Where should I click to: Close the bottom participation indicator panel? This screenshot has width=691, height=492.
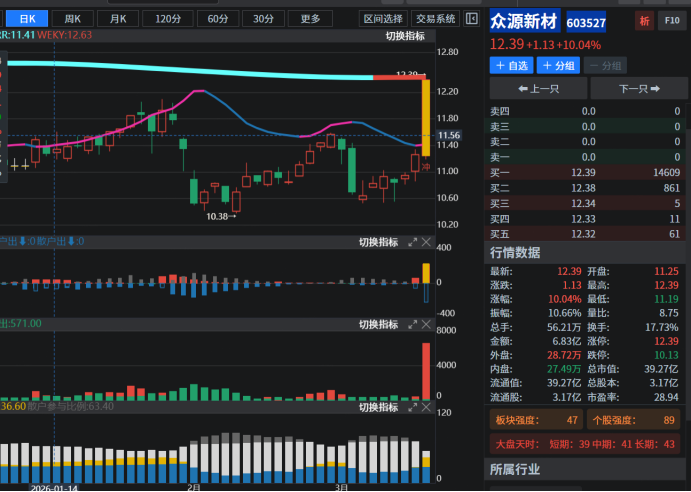click(x=426, y=406)
